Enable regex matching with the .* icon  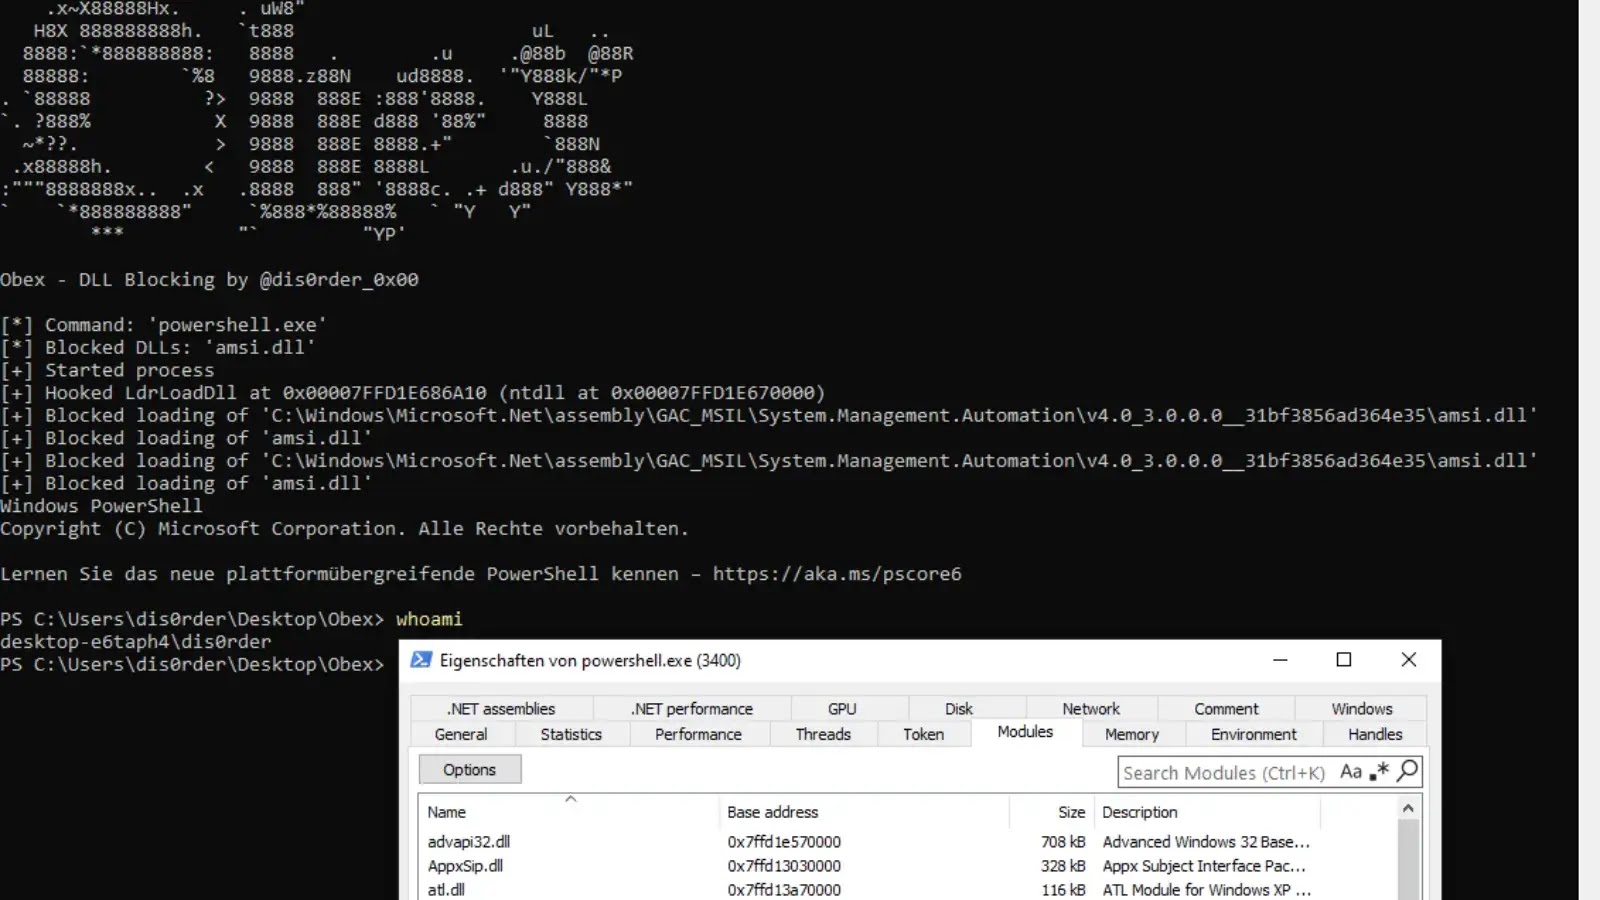(1380, 772)
